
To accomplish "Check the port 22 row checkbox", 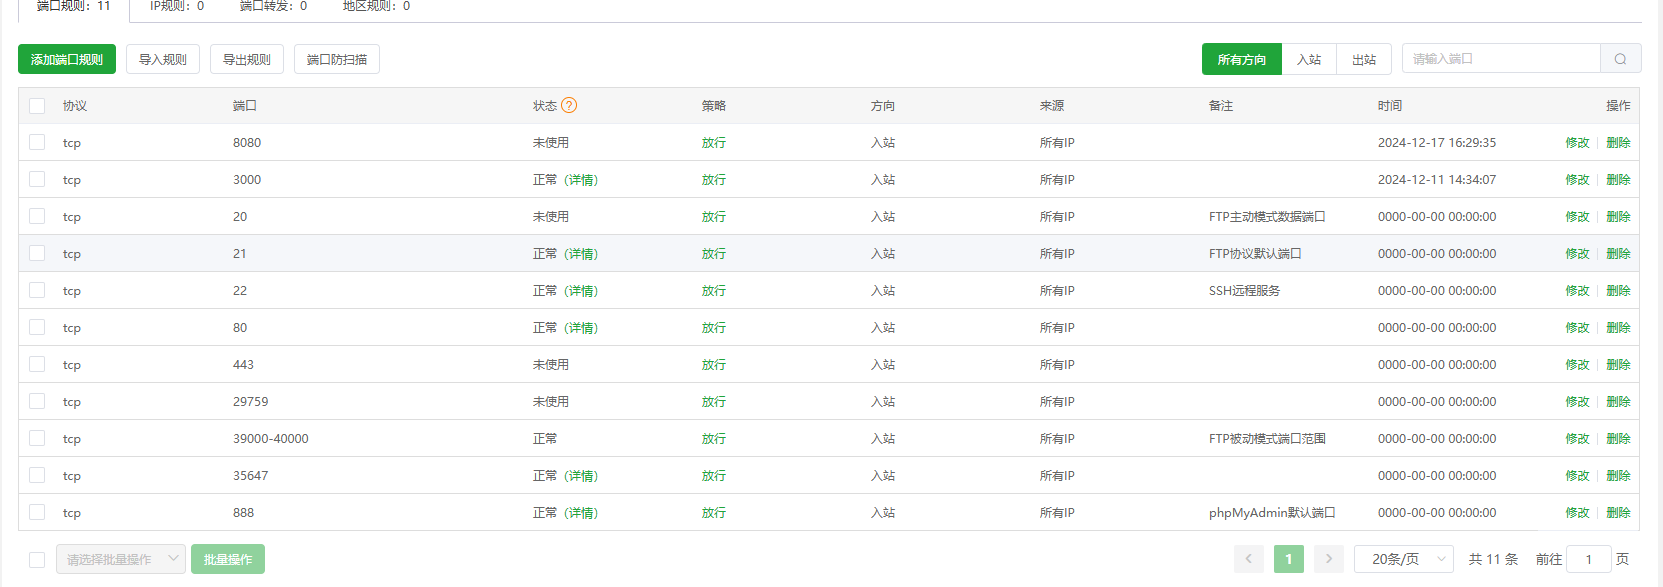I will tap(37, 290).
